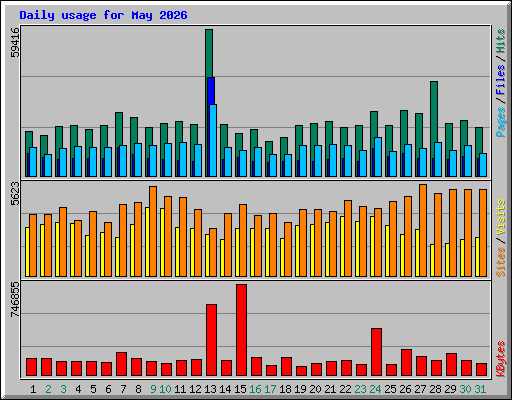512x400 pixels.
Task: Click the blue Files legend label
Action: 501,79
